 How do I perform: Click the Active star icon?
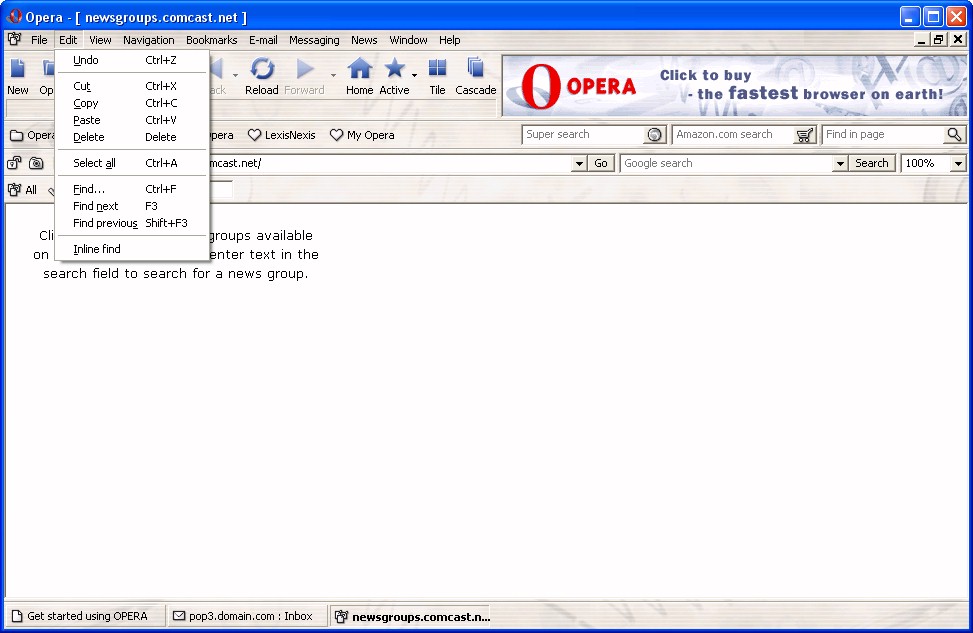395,70
